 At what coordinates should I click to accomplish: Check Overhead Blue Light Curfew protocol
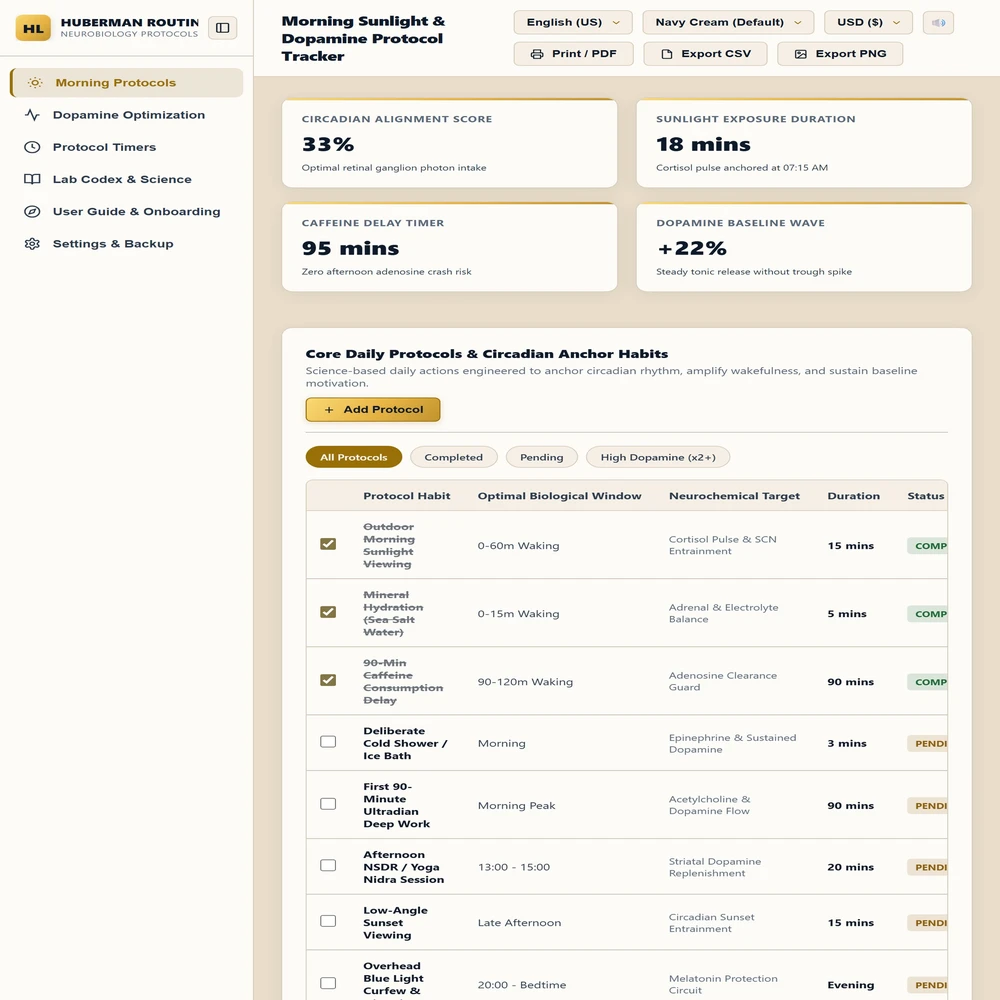[328, 983]
